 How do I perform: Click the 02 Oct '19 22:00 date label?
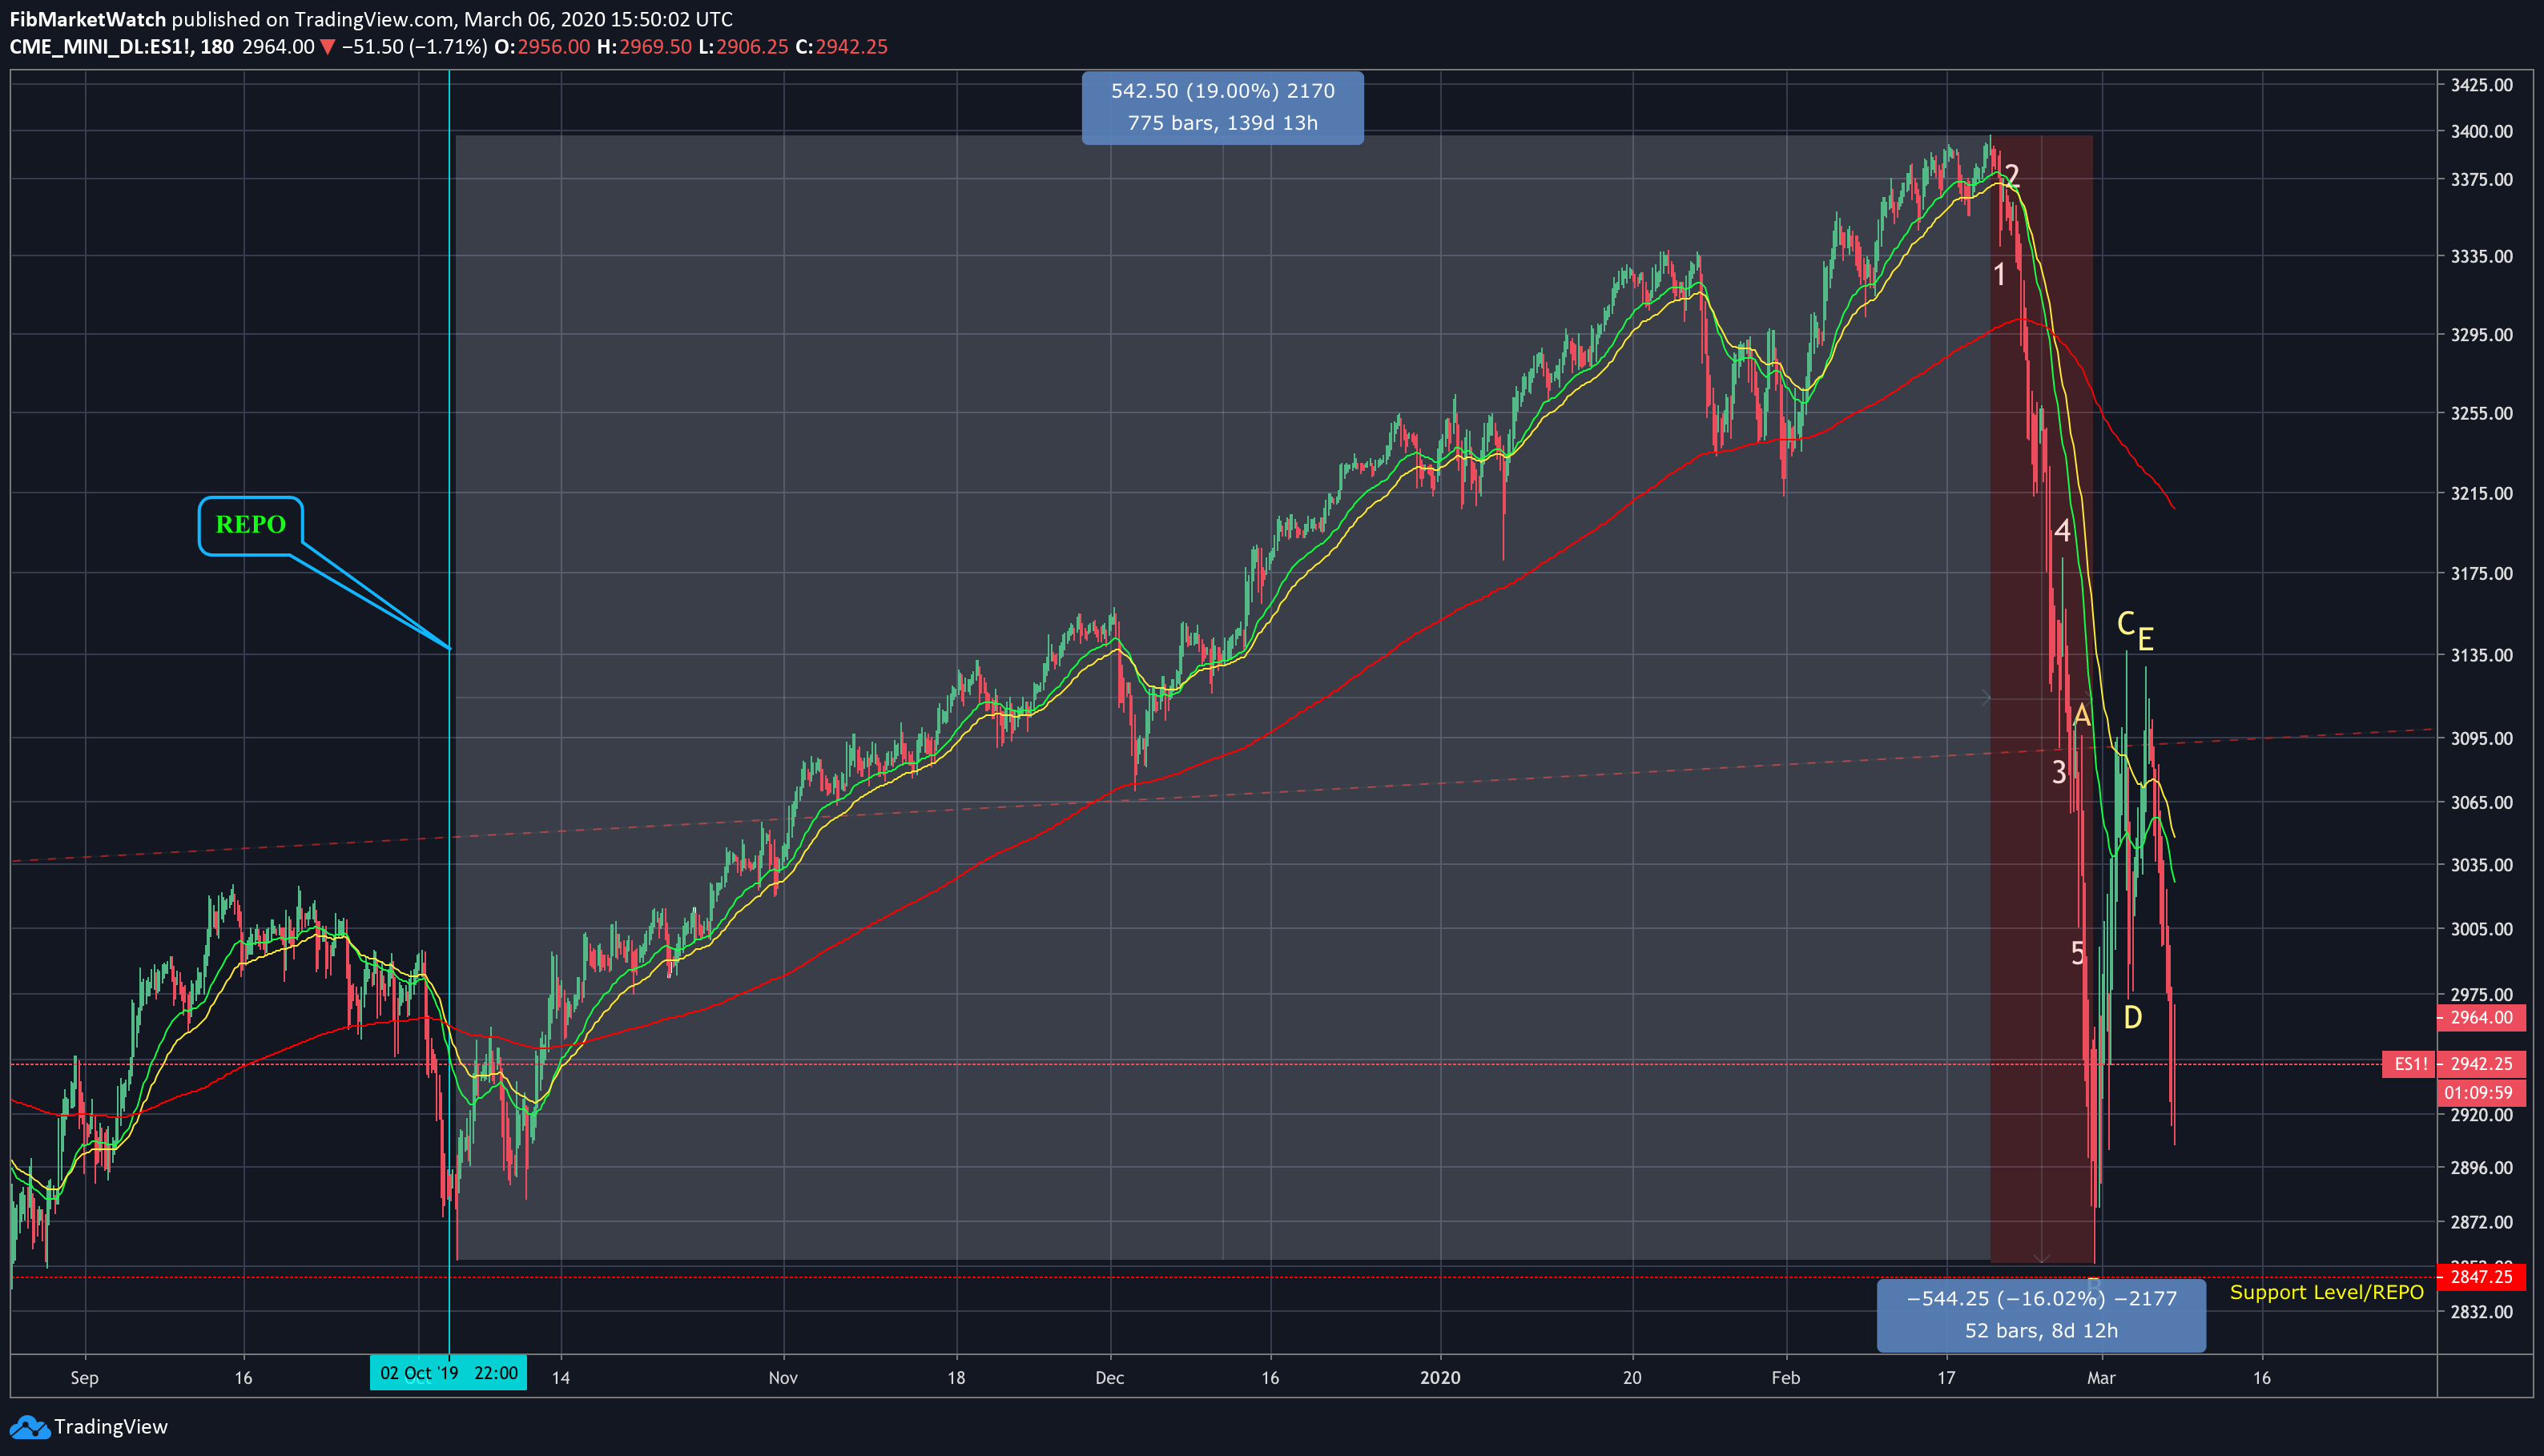coord(449,1373)
